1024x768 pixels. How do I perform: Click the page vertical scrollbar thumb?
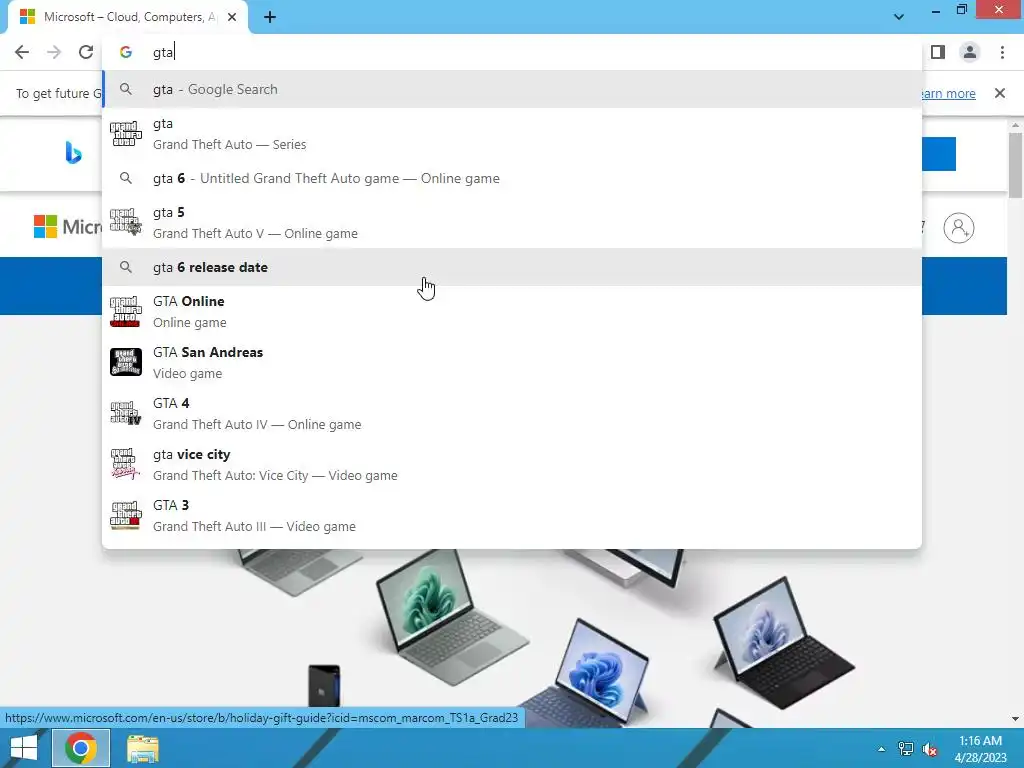(1016, 165)
